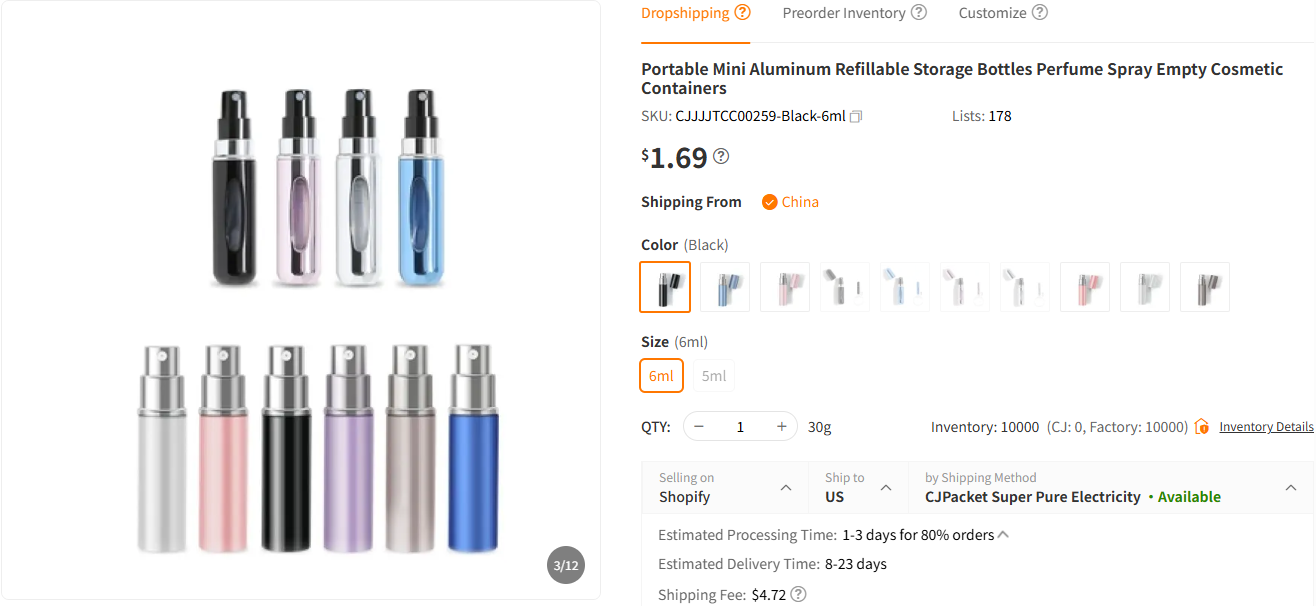The height and width of the screenshot is (606, 1316).
Task: Click the orange China verified checkmark icon
Action: [768, 201]
